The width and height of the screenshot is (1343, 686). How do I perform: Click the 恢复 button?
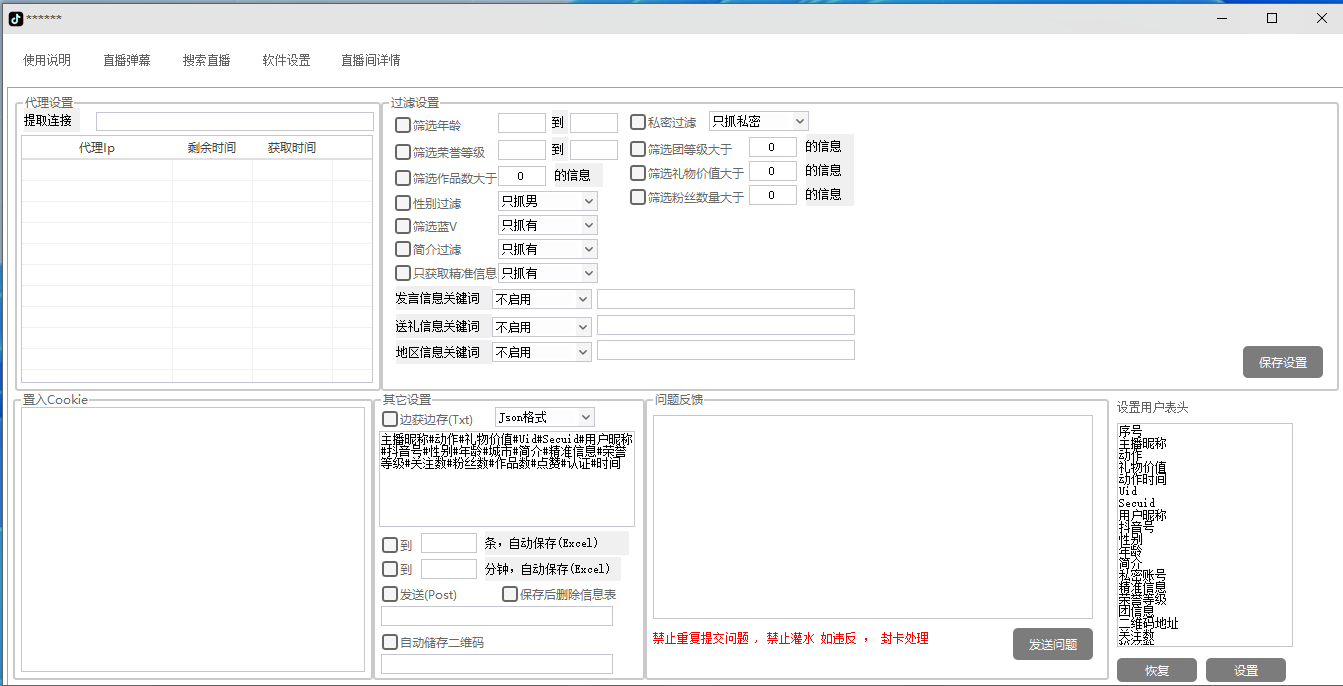[x=1156, y=670]
